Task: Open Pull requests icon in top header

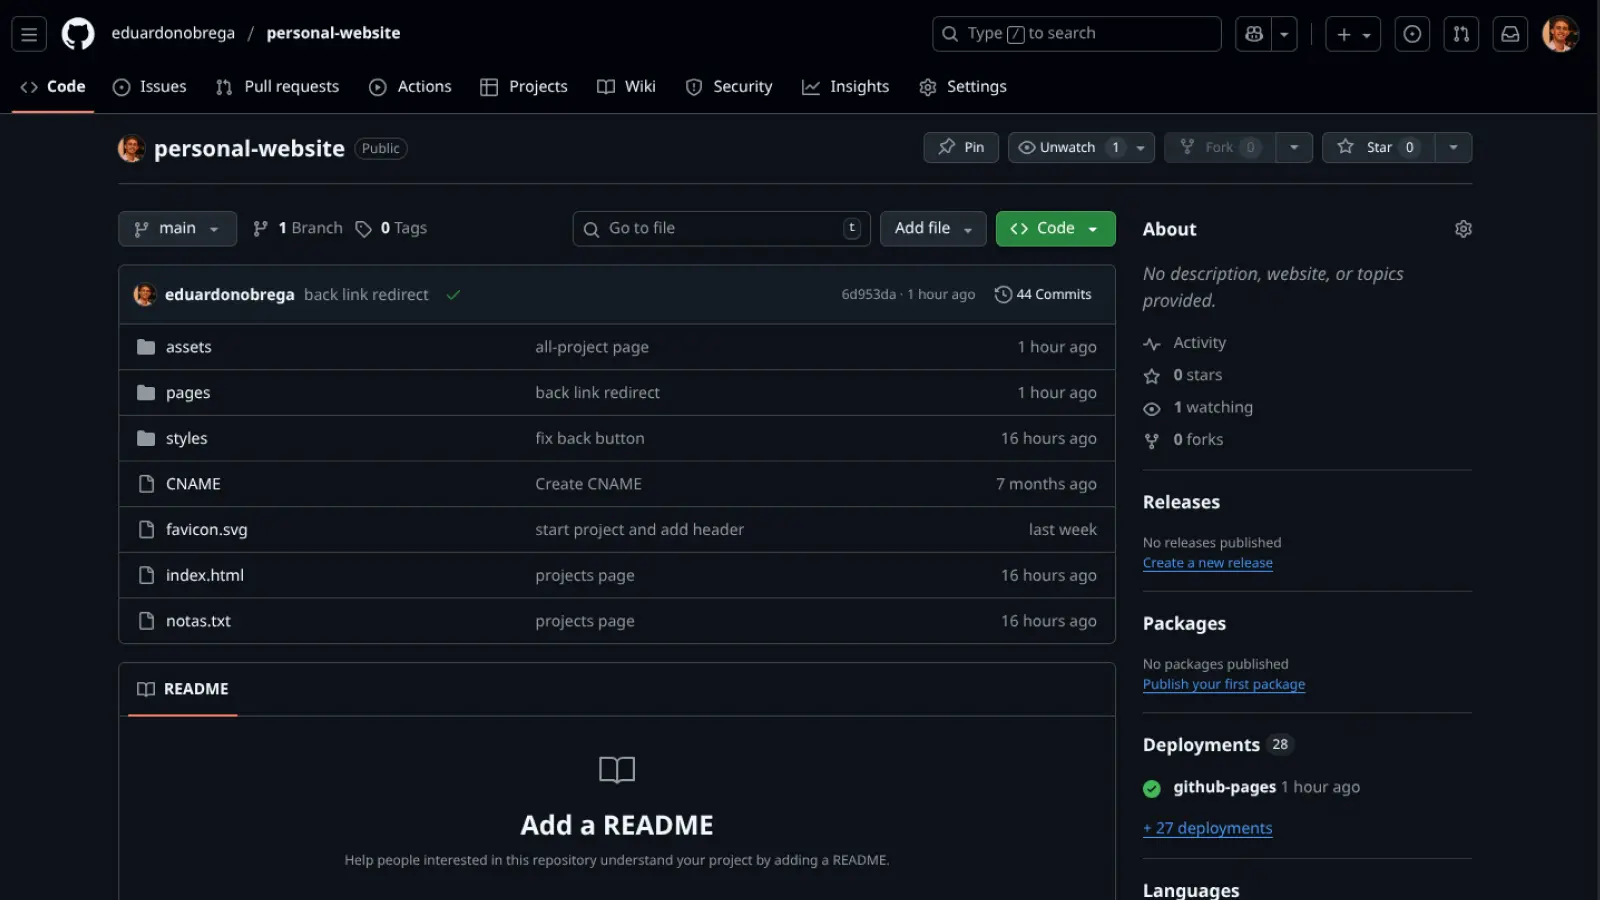Action: pos(1461,34)
